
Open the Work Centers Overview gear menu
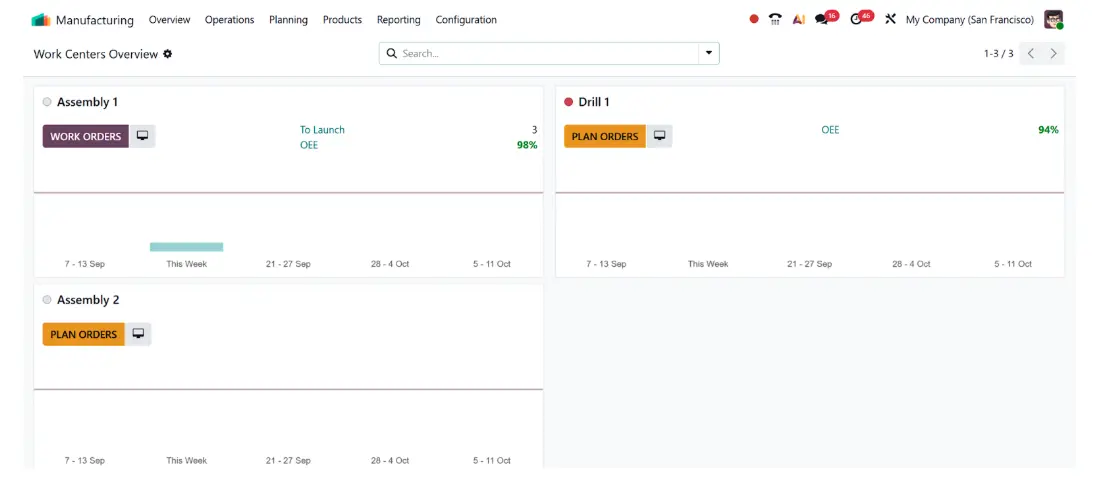168,54
